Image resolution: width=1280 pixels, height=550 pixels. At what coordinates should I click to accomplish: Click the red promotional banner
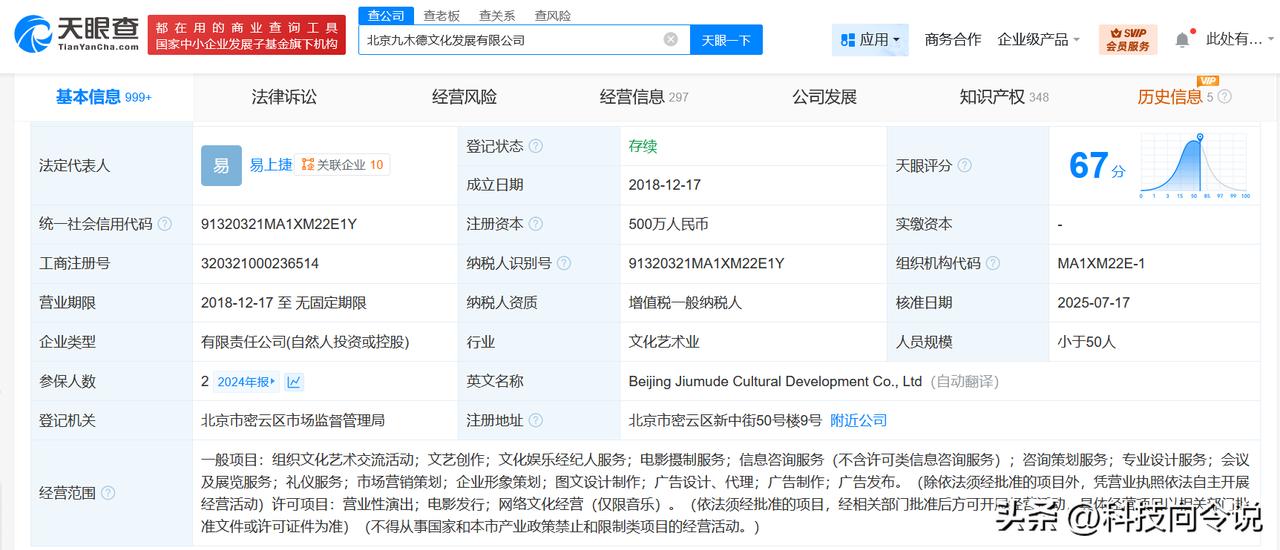point(247,35)
